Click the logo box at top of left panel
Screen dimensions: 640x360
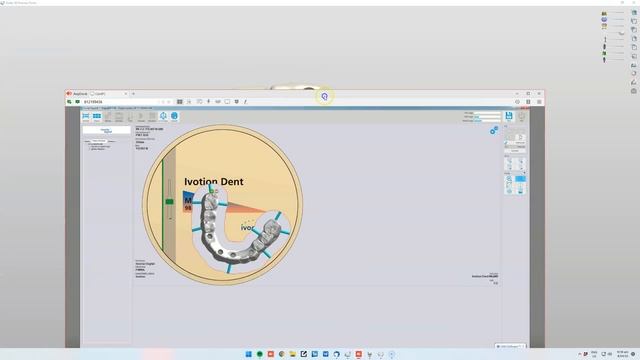pyautogui.click(x=107, y=130)
